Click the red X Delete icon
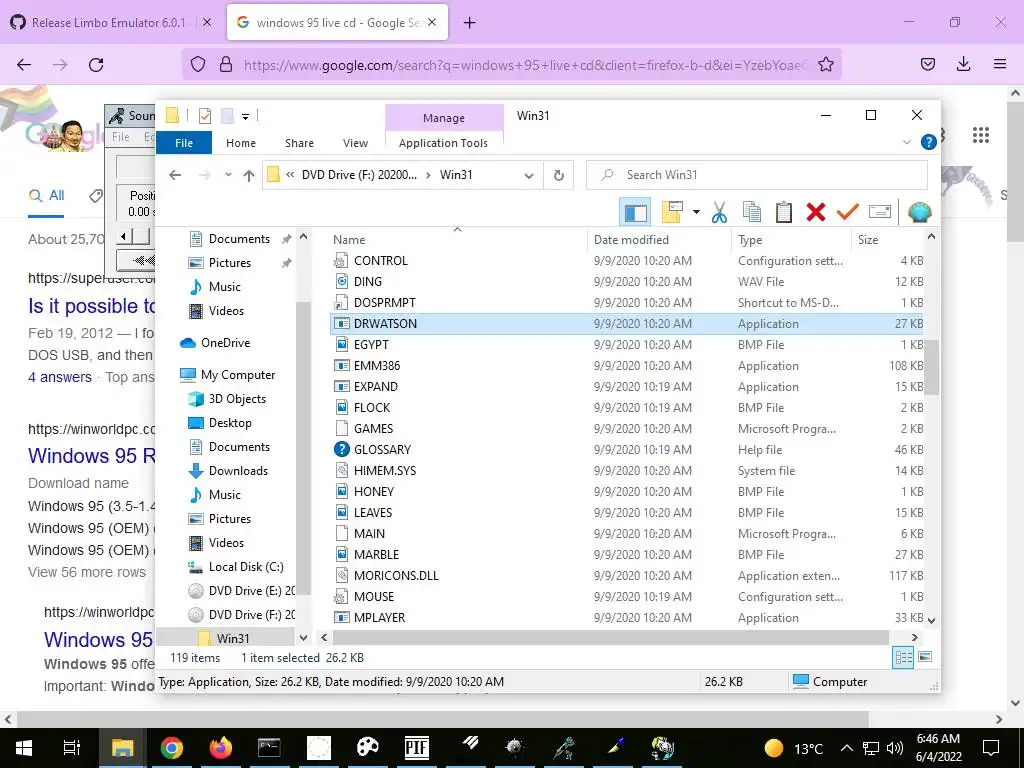Viewport: 1024px width, 768px height. pos(816,212)
